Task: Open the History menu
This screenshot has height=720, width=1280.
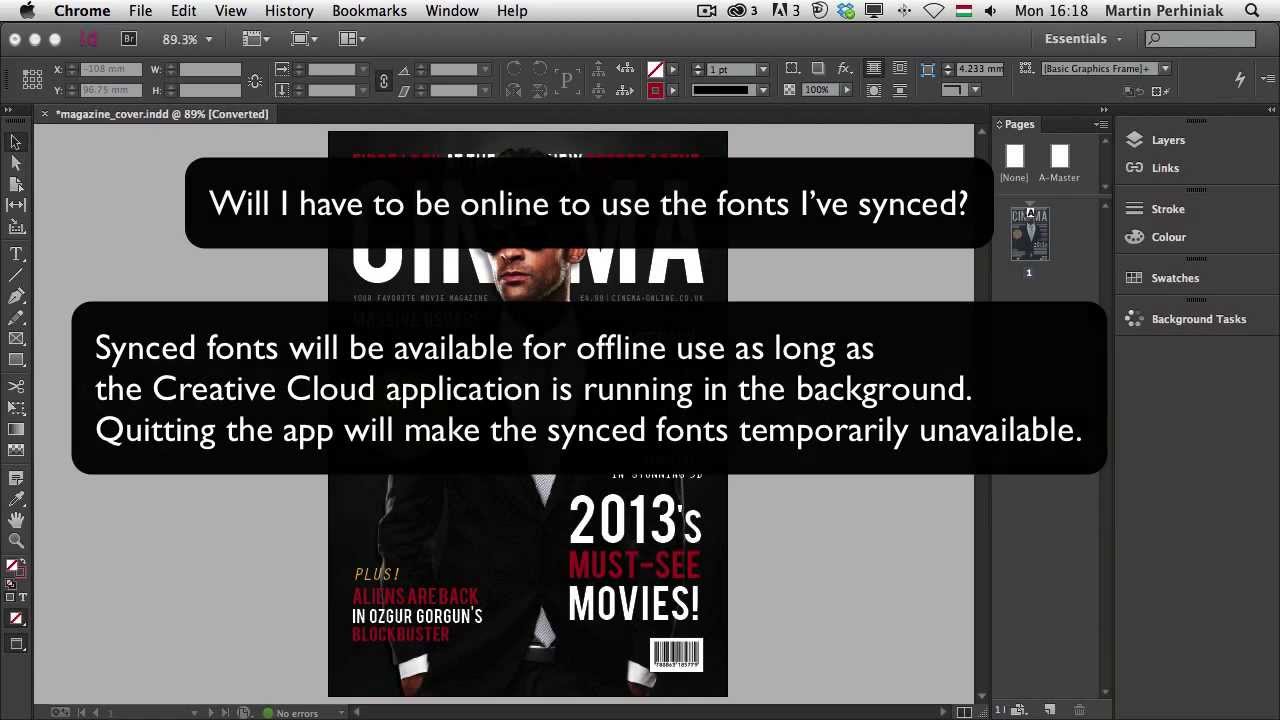Action: coord(289,11)
